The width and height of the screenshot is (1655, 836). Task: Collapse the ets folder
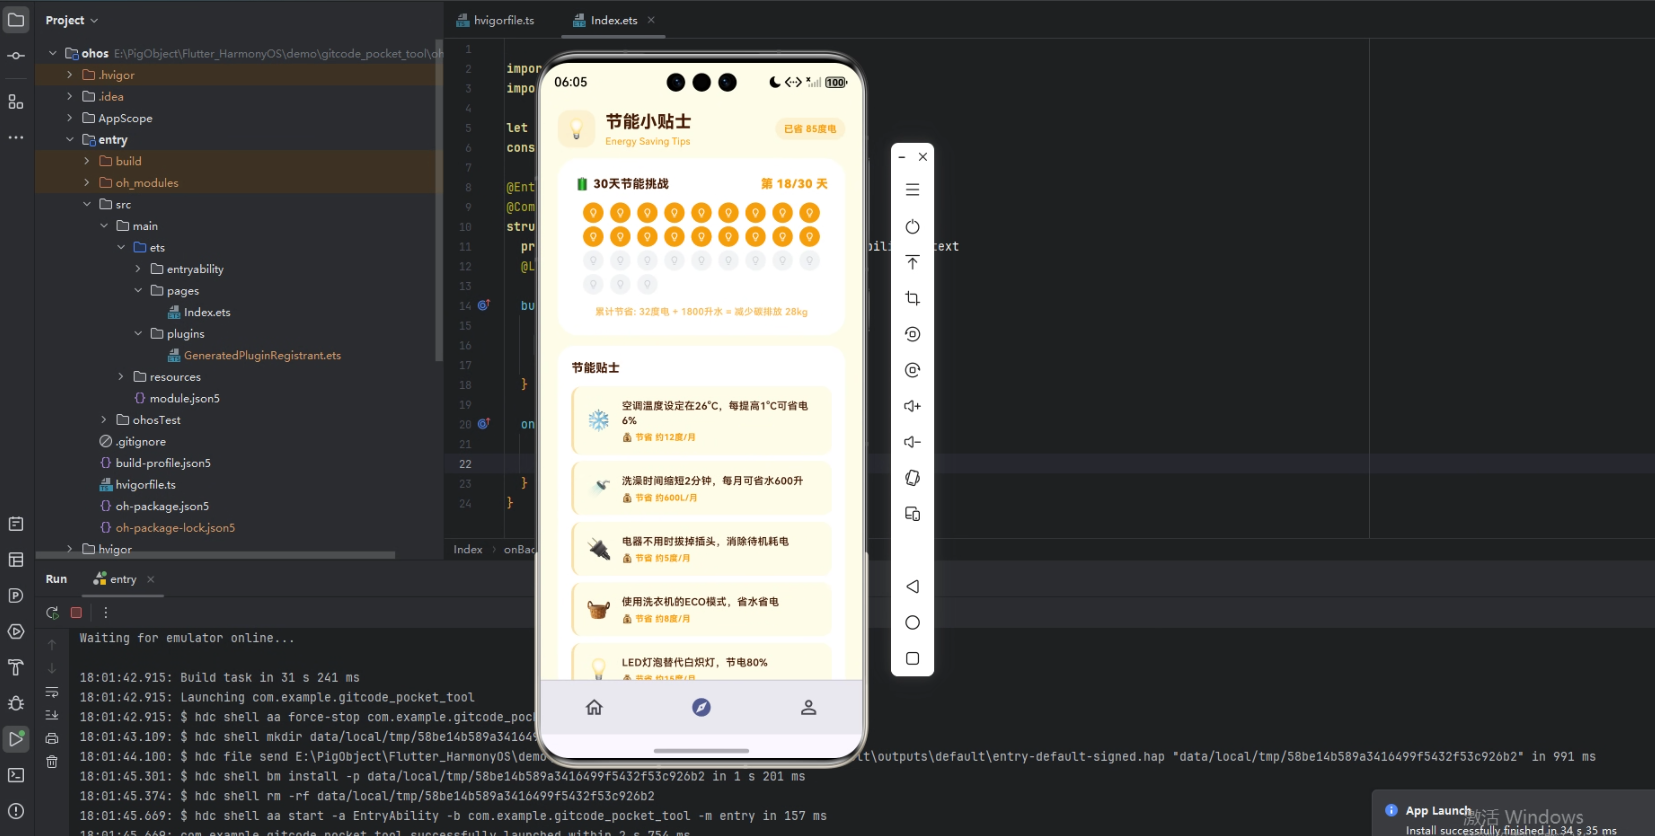click(x=121, y=248)
